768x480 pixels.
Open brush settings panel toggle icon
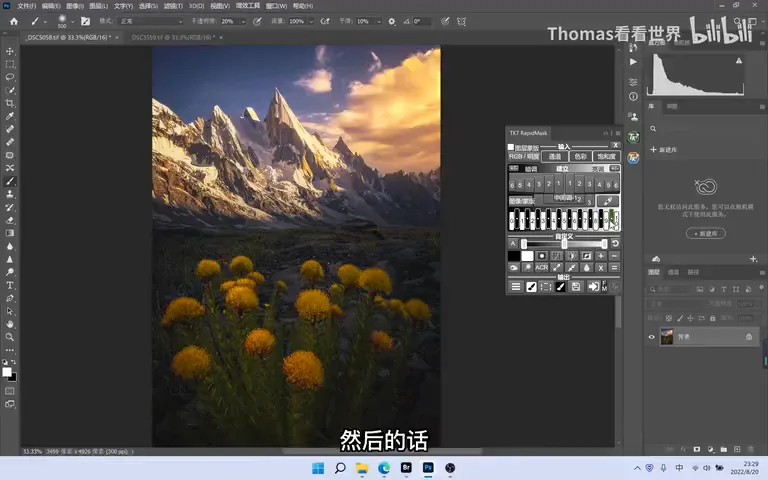[x=85, y=22]
